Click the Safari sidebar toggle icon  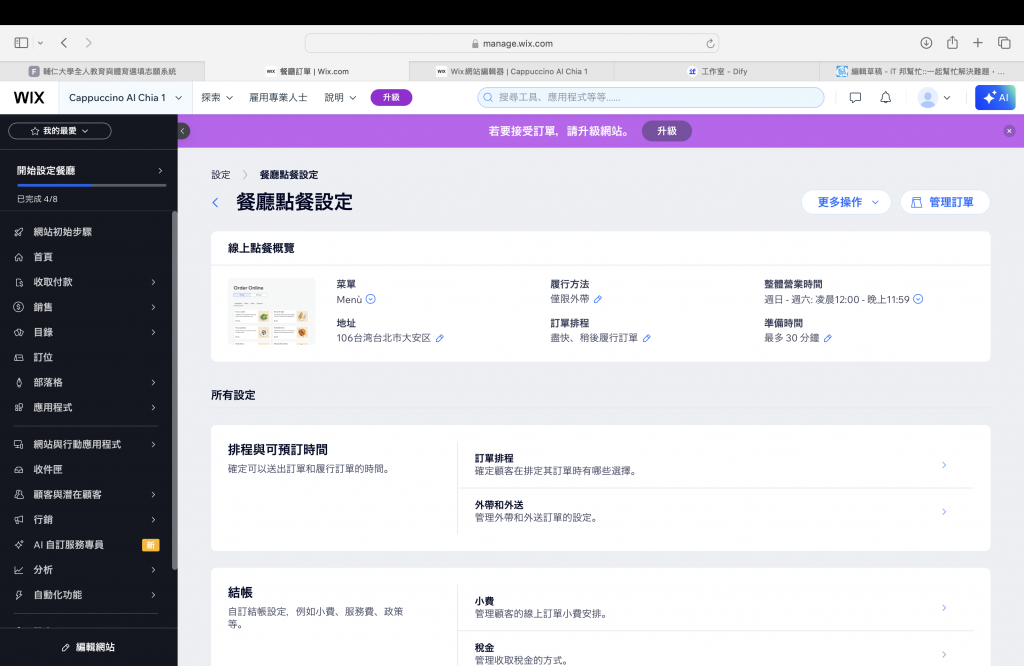coord(21,43)
